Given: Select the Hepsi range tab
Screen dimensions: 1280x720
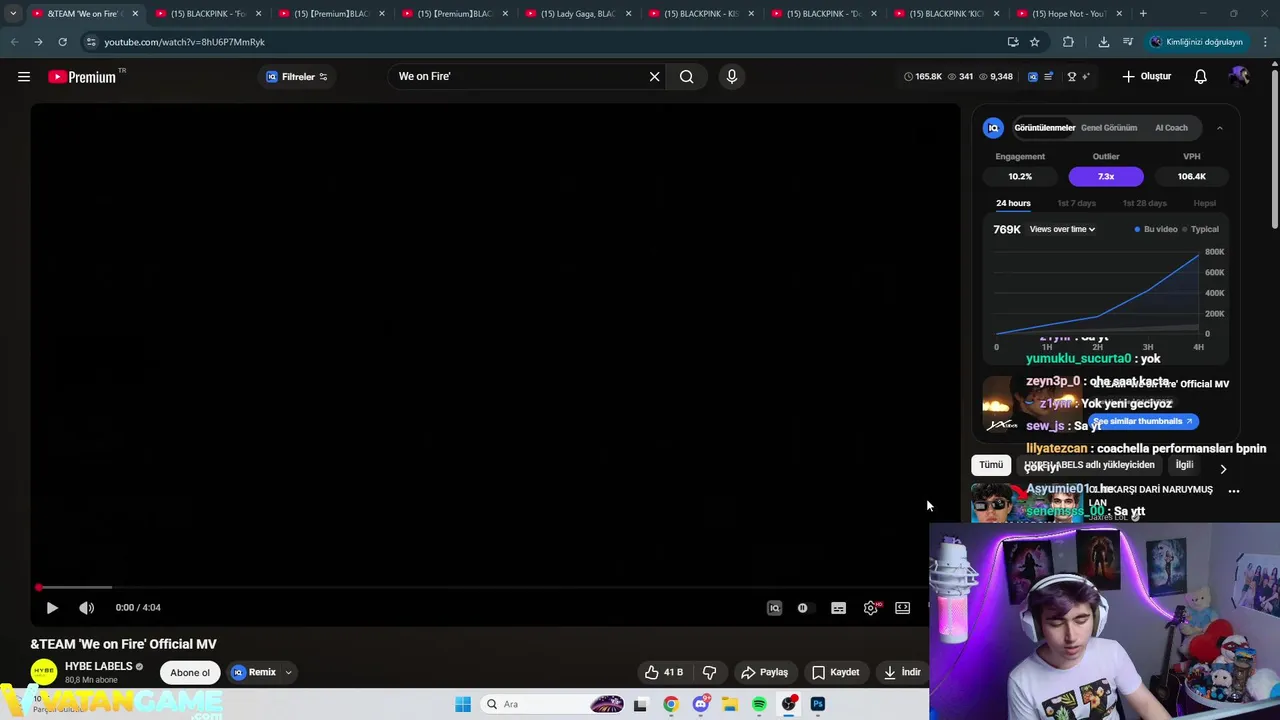Looking at the screenshot, I should point(1204,204).
